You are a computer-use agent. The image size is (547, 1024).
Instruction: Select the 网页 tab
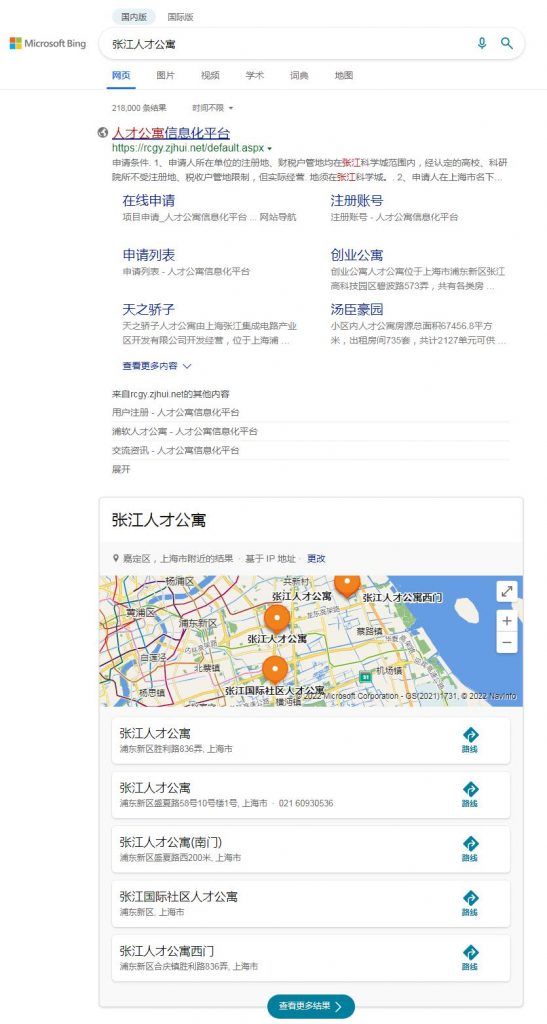click(x=121, y=75)
